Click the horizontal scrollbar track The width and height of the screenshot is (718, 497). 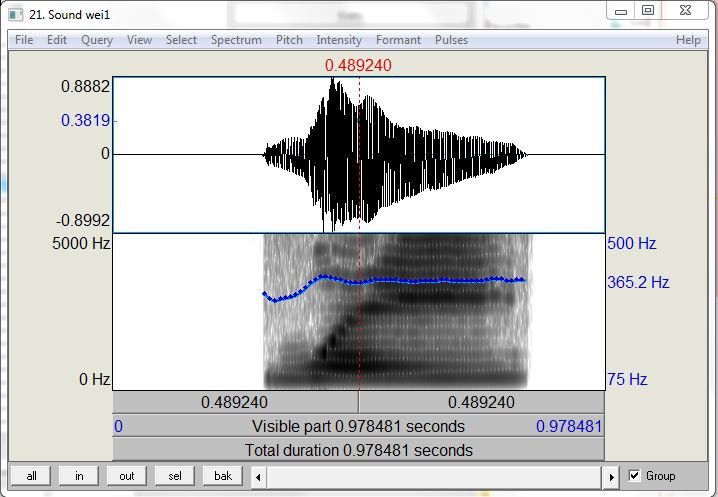tap(435, 477)
